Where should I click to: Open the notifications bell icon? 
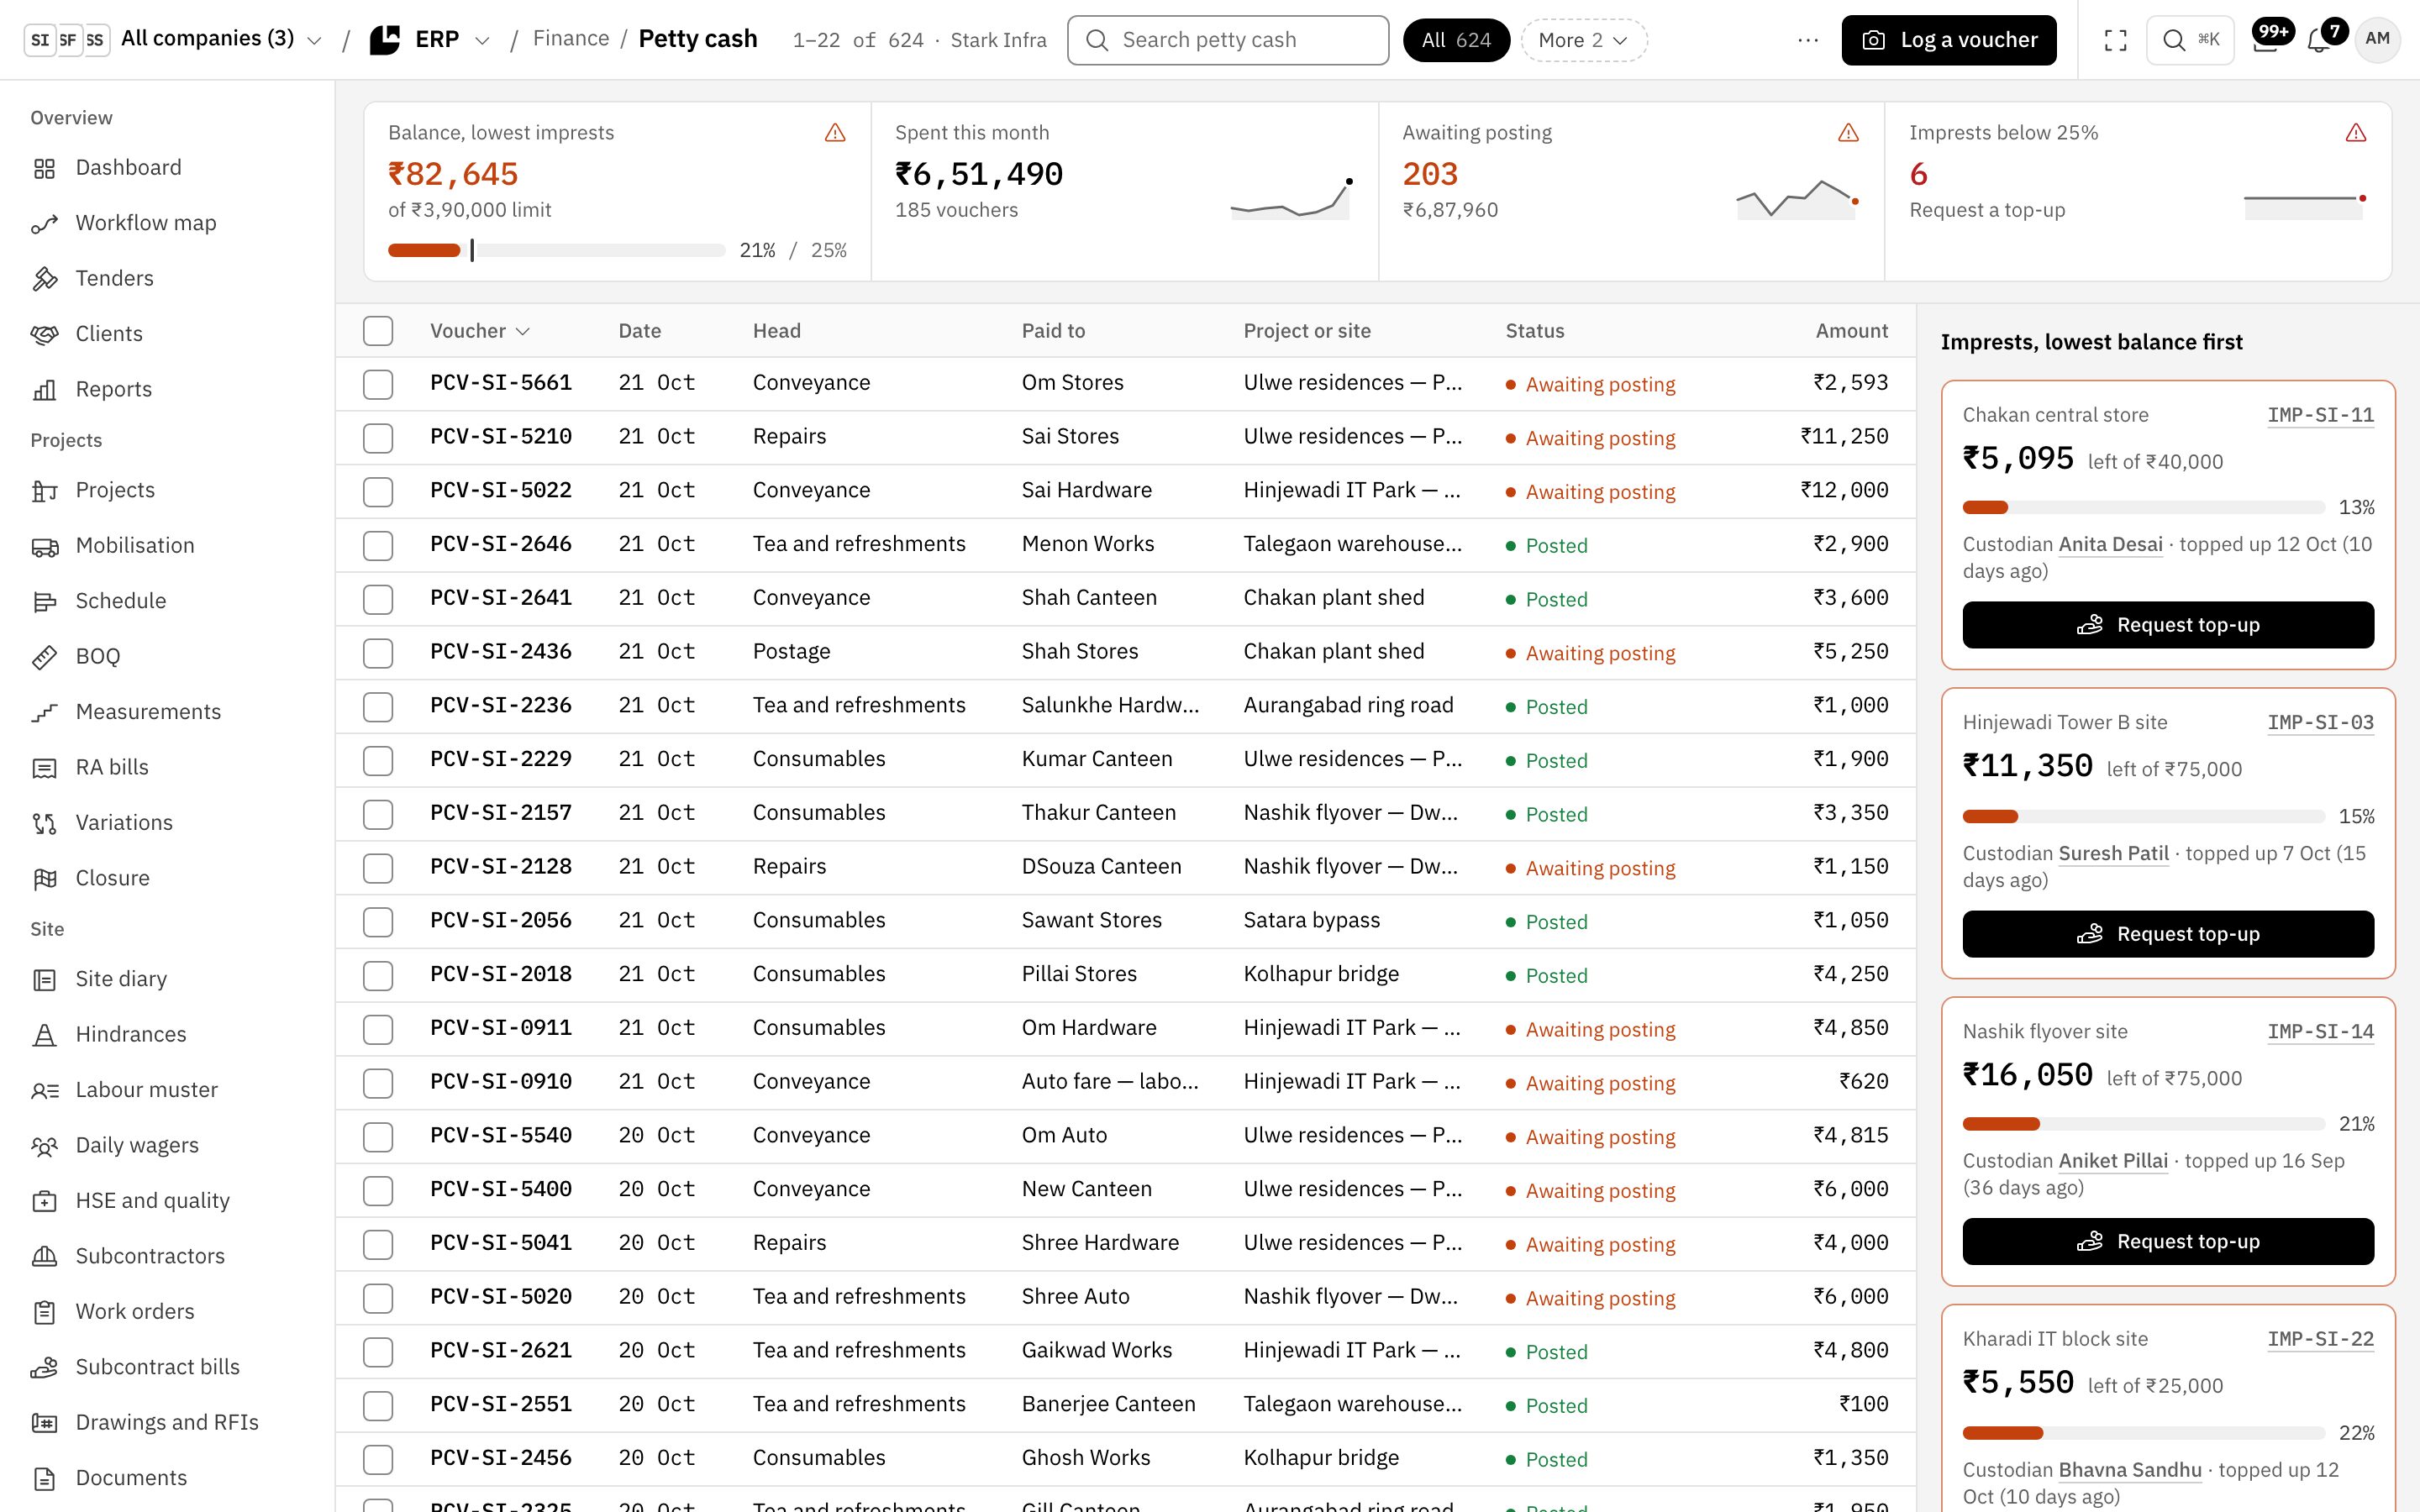2319,40
